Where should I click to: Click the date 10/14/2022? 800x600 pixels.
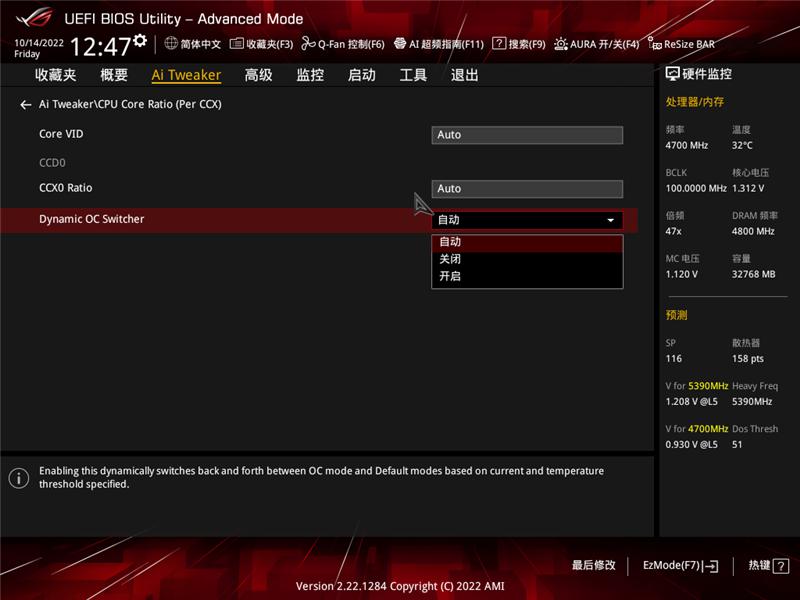(x=39, y=43)
